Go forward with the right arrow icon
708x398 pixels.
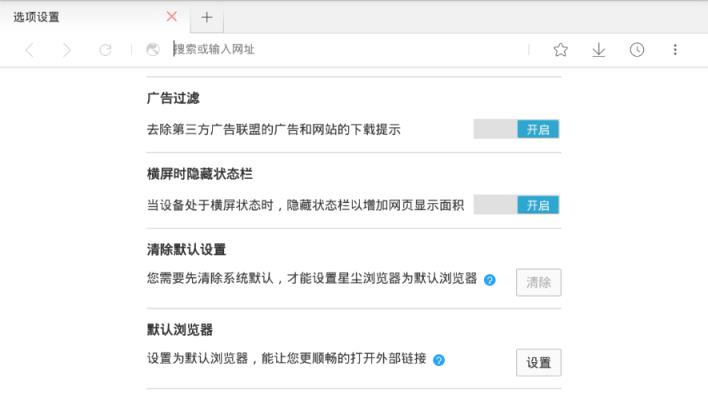[x=67, y=50]
